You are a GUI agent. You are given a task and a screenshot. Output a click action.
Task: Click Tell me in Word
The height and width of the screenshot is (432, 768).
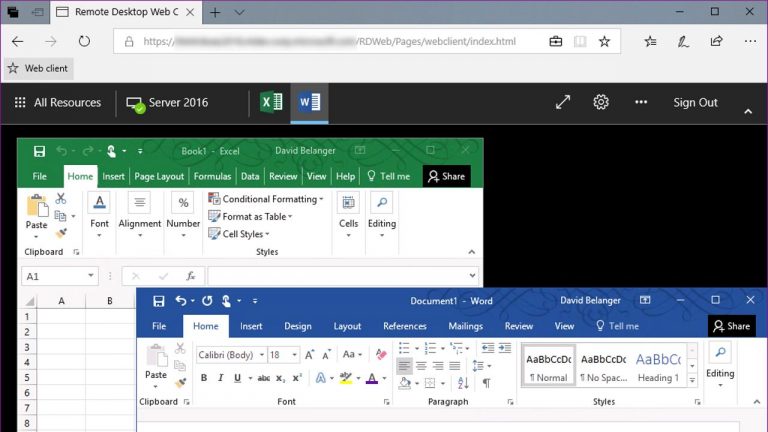pyautogui.click(x=617, y=326)
